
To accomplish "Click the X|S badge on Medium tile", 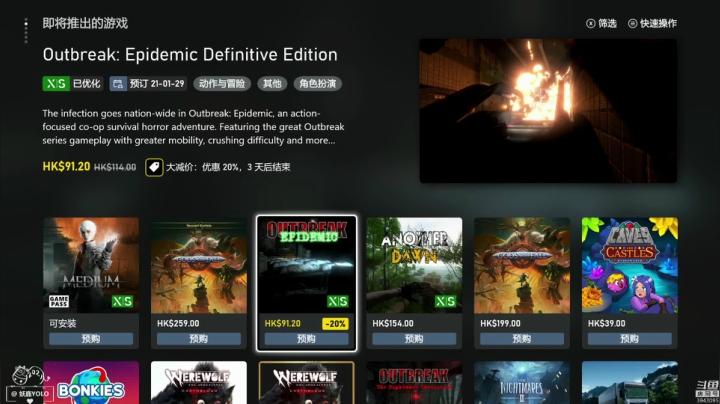I will [x=122, y=301].
